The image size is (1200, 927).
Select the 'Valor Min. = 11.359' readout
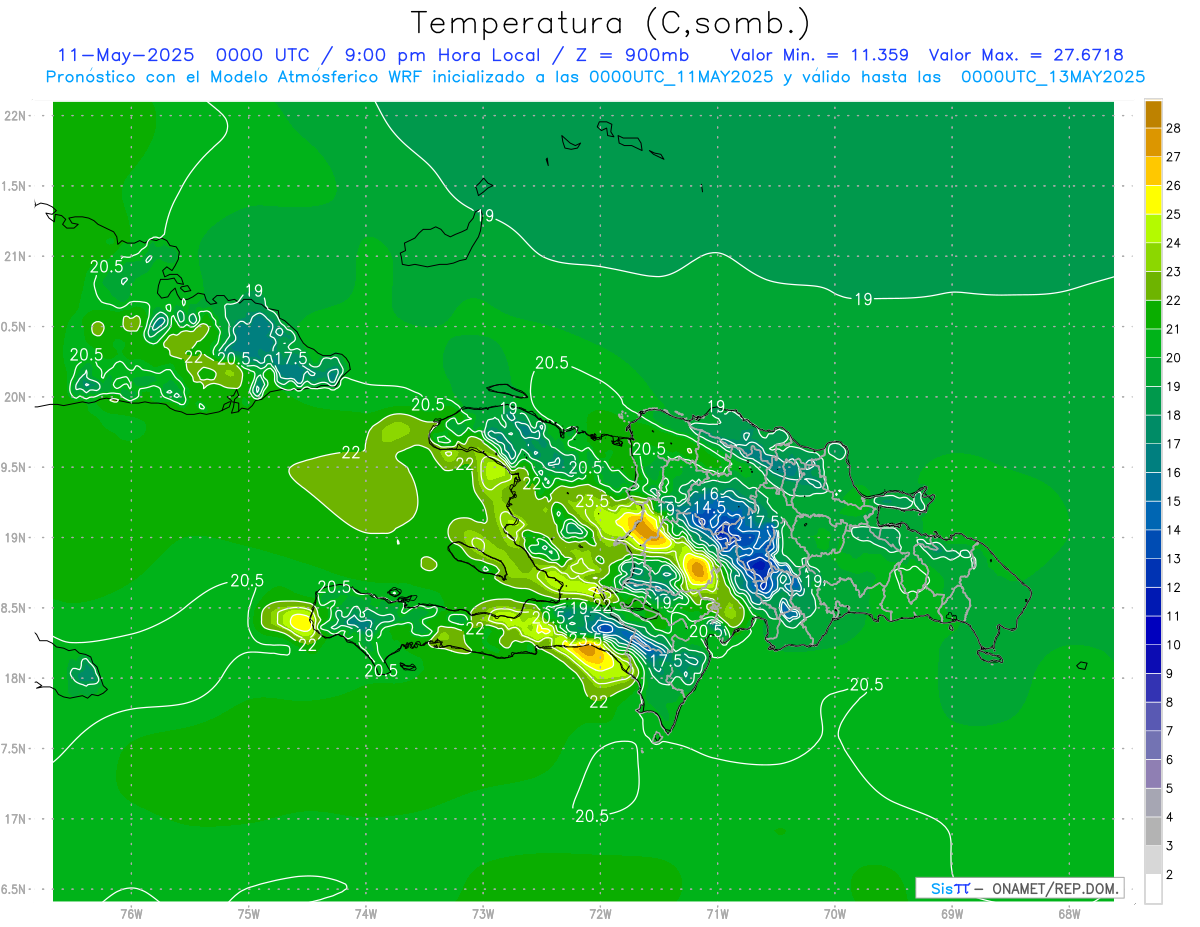pos(819,55)
